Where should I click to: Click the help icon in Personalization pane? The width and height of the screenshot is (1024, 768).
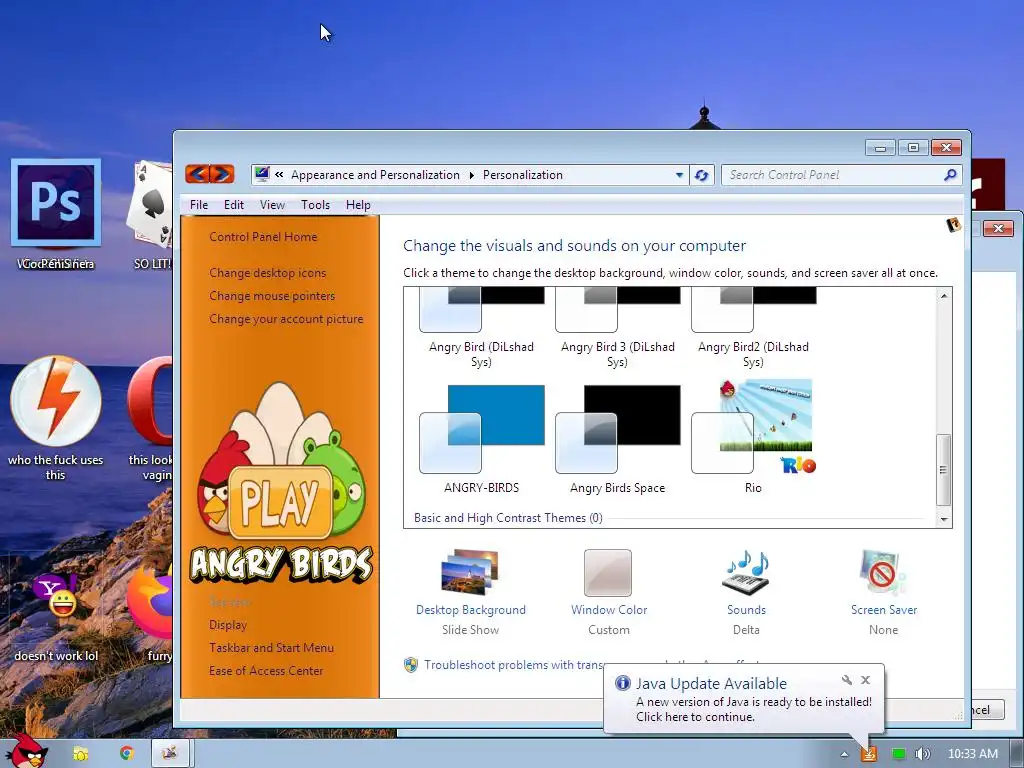coord(953,225)
